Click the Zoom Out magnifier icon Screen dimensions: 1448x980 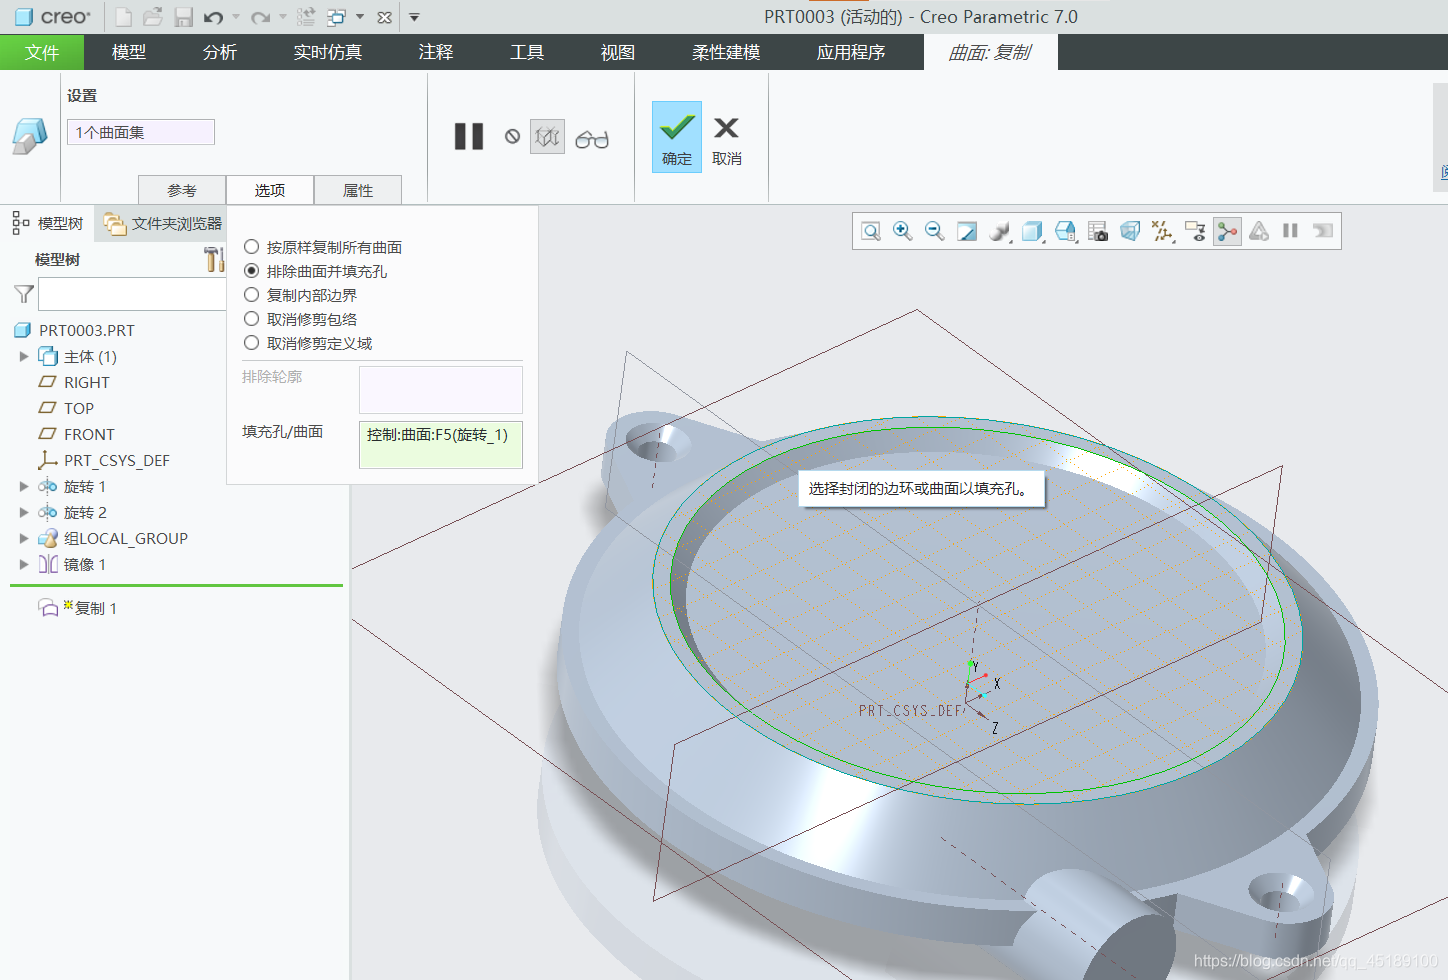tap(934, 231)
